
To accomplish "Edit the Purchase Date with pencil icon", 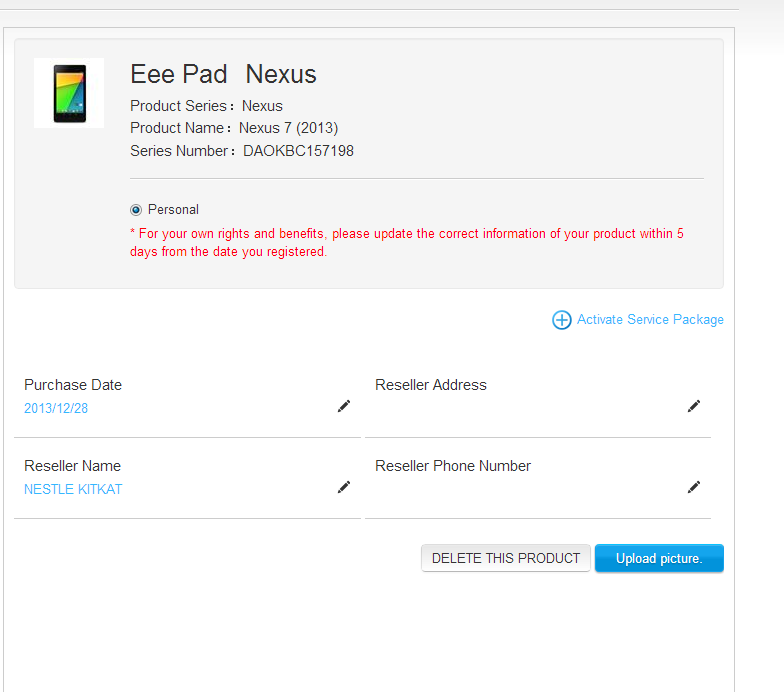I will click(x=344, y=406).
